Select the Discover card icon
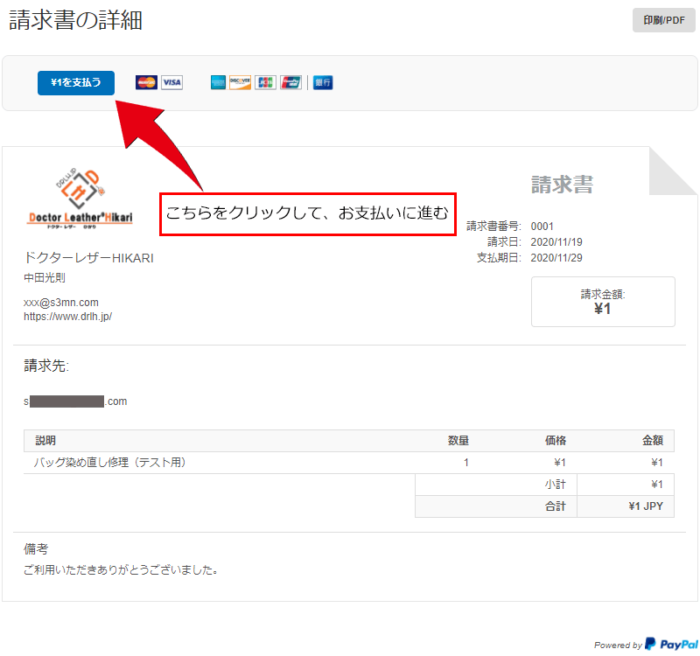This screenshot has width=700, height=656. click(240, 83)
